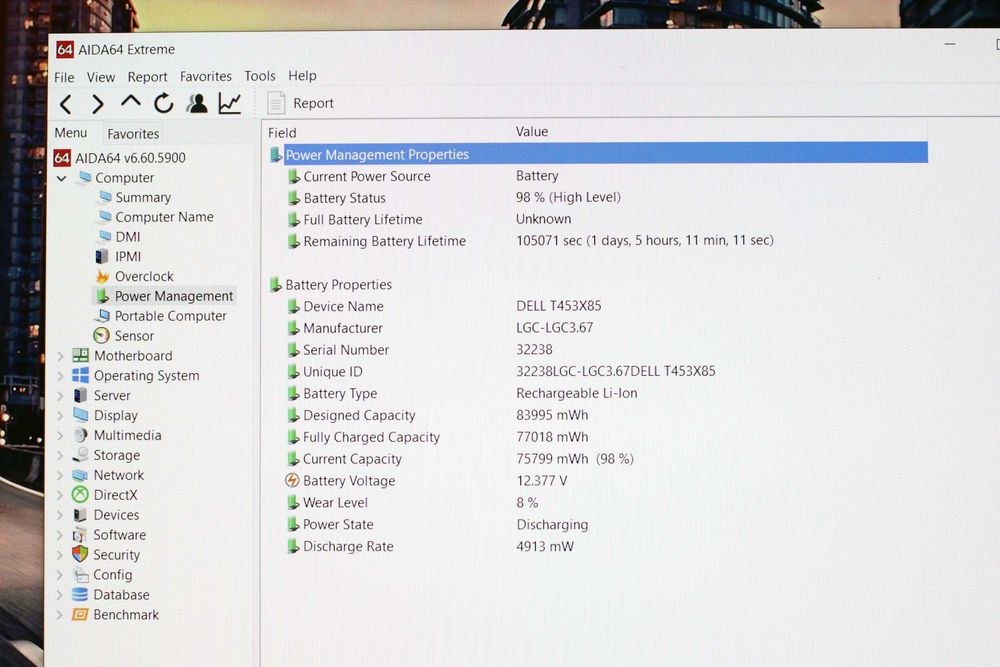This screenshot has width=1000, height=667.
Task: Open the Report menu
Action: coord(147,77)
